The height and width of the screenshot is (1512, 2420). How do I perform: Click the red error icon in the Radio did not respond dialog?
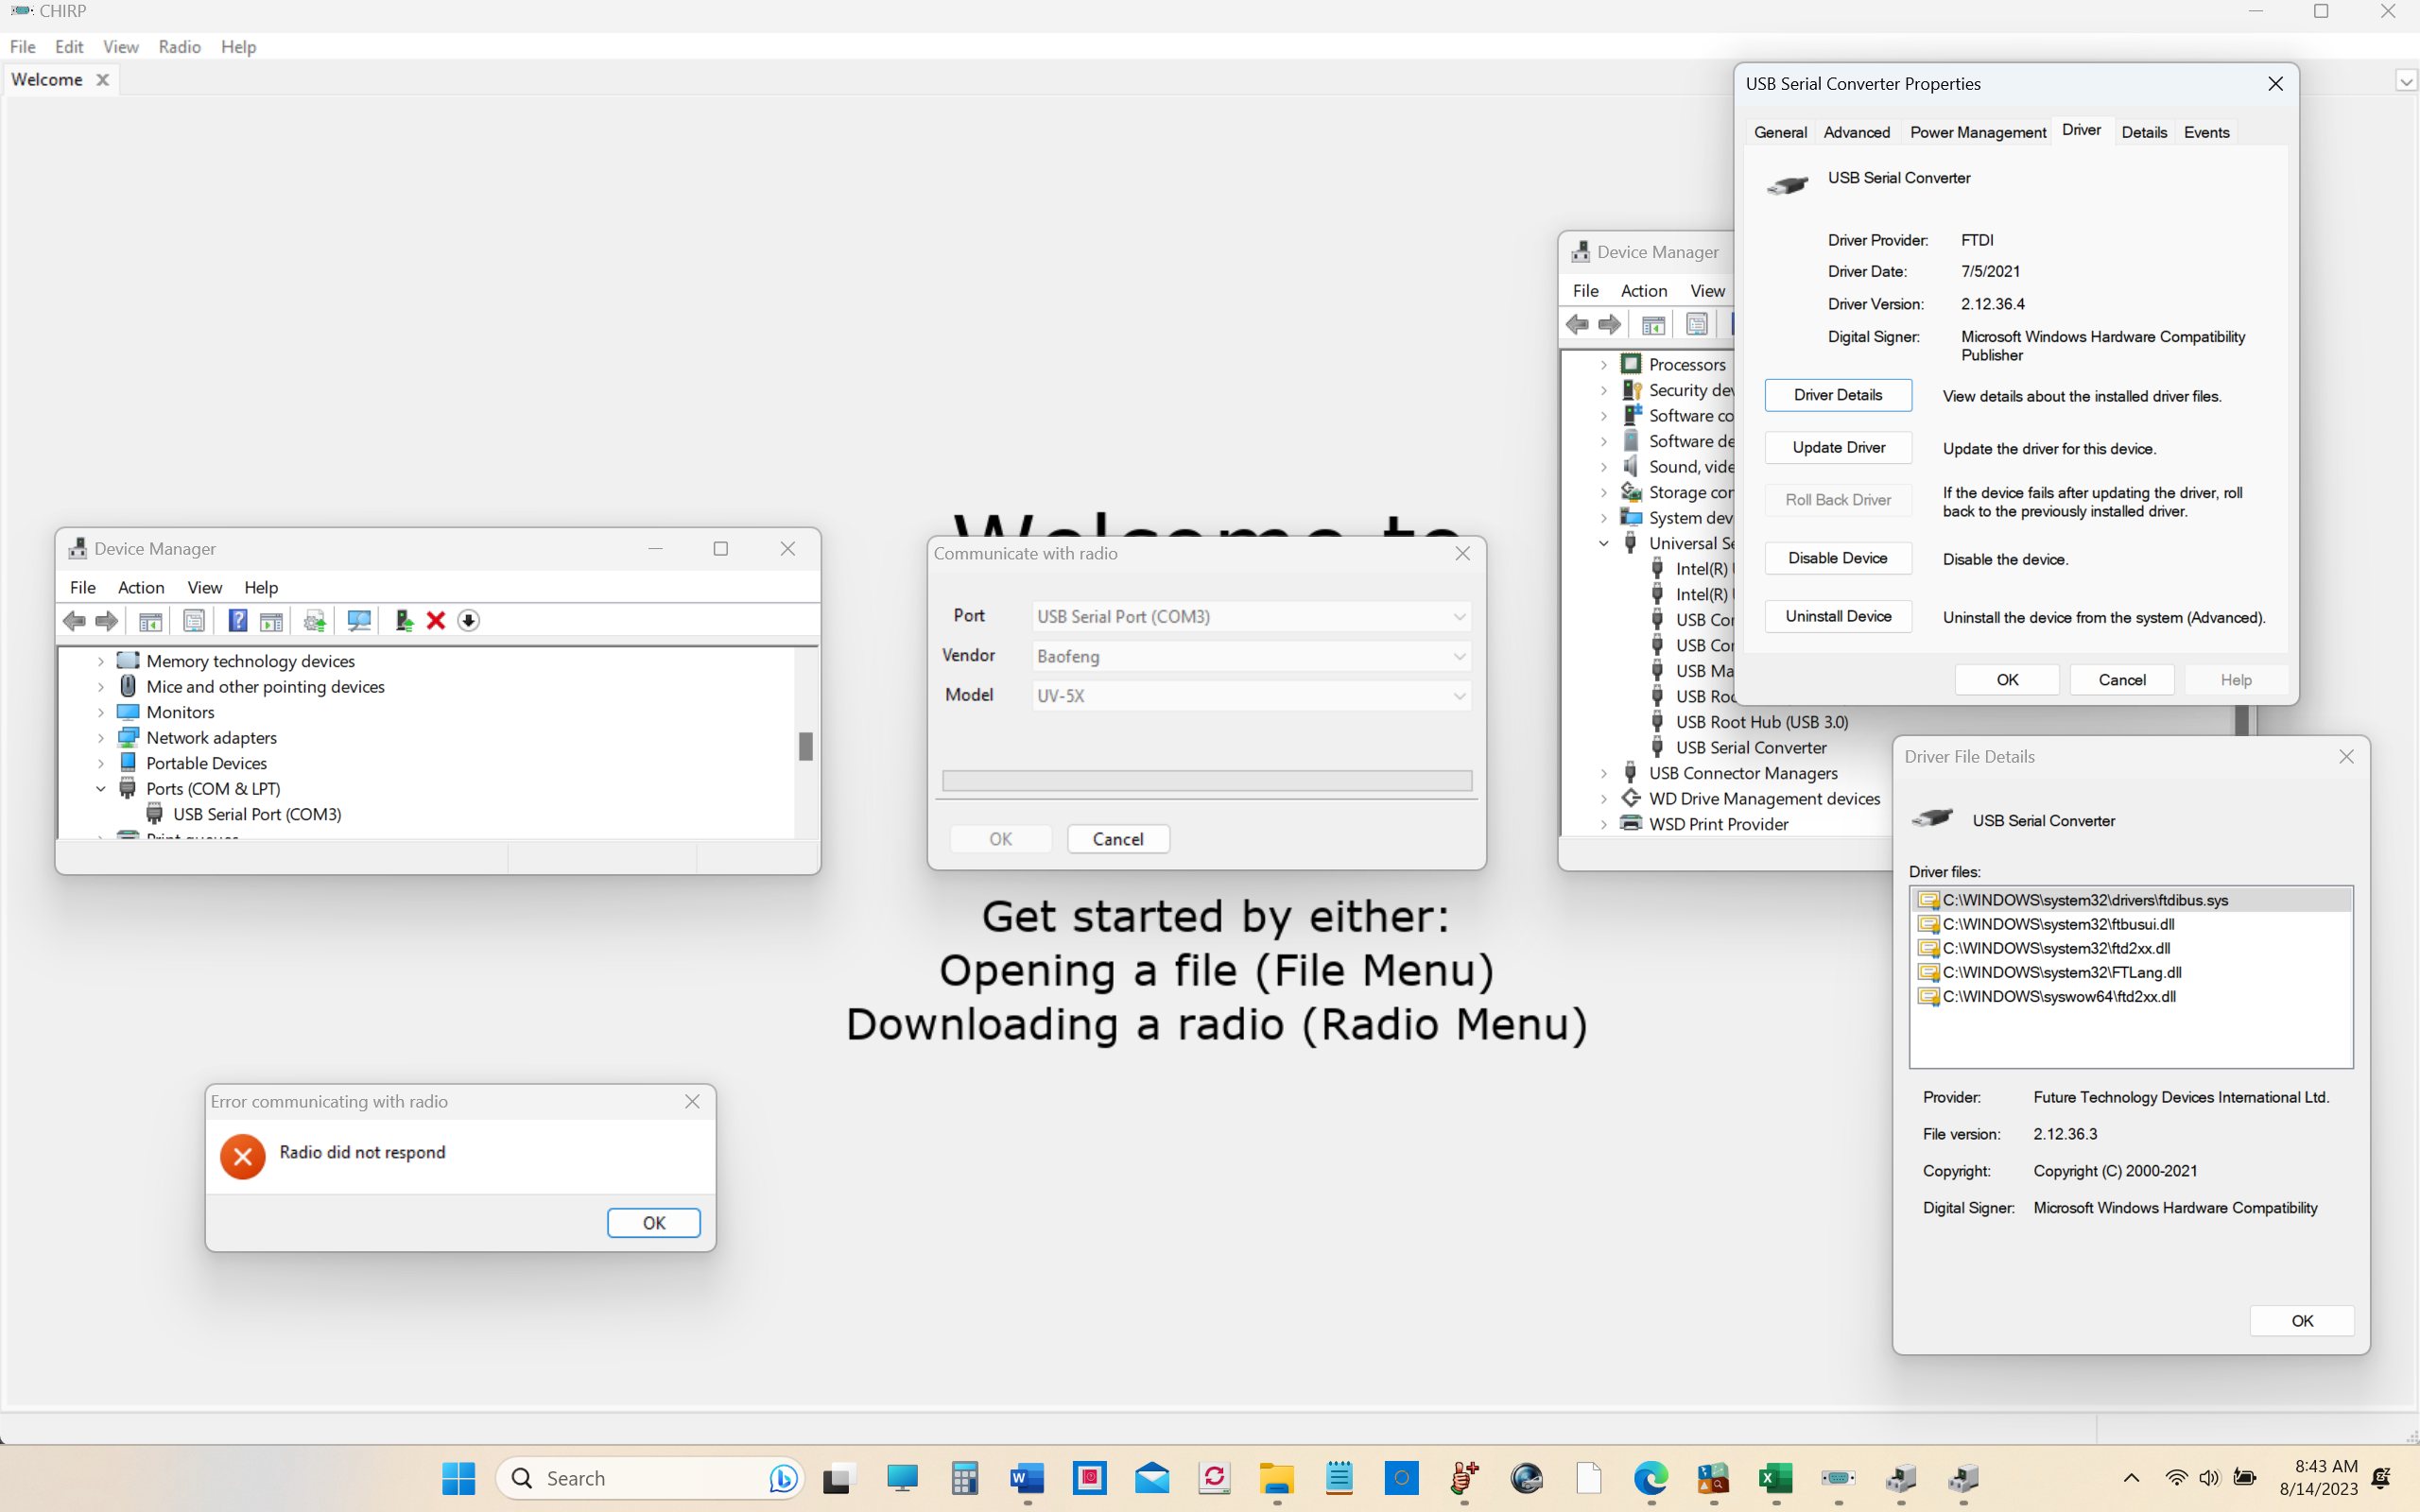[242, 1156]
